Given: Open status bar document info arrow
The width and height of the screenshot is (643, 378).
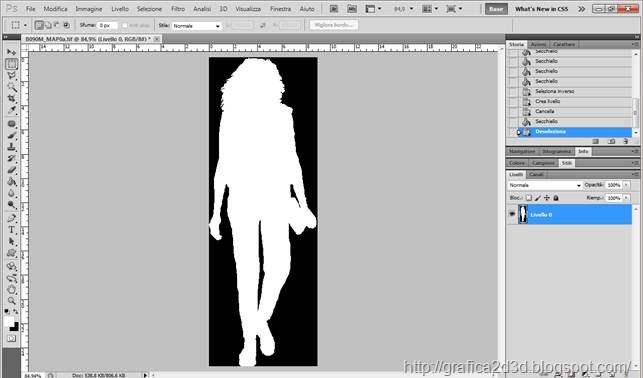Looking at the screenshot, I should [x=145, y=375].
